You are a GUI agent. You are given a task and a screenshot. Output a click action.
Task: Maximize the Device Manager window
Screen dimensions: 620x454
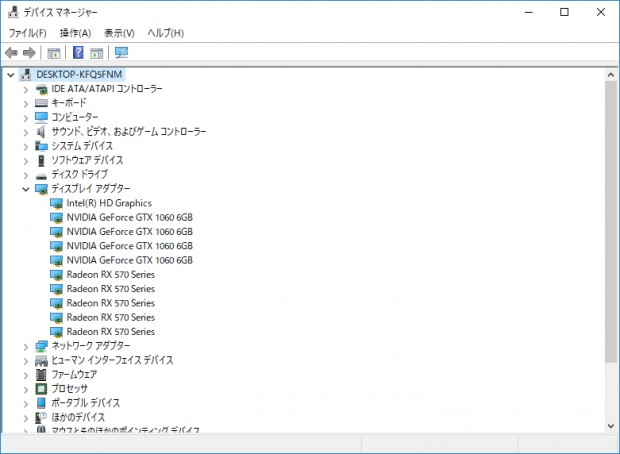565,12
